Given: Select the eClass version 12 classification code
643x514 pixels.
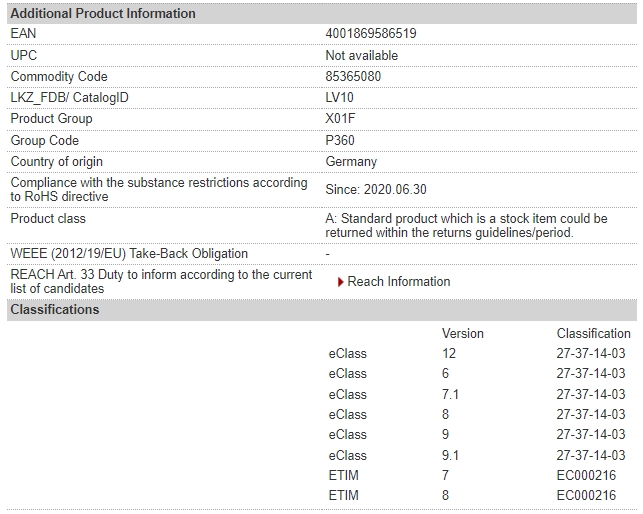Looking at the screenshot, I should click(591, 353).
